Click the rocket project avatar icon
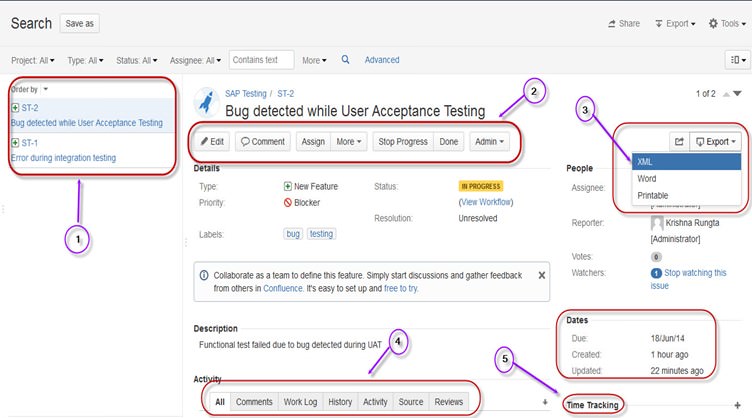The width and height of the screenshot is (752, 418). point(207,100)
